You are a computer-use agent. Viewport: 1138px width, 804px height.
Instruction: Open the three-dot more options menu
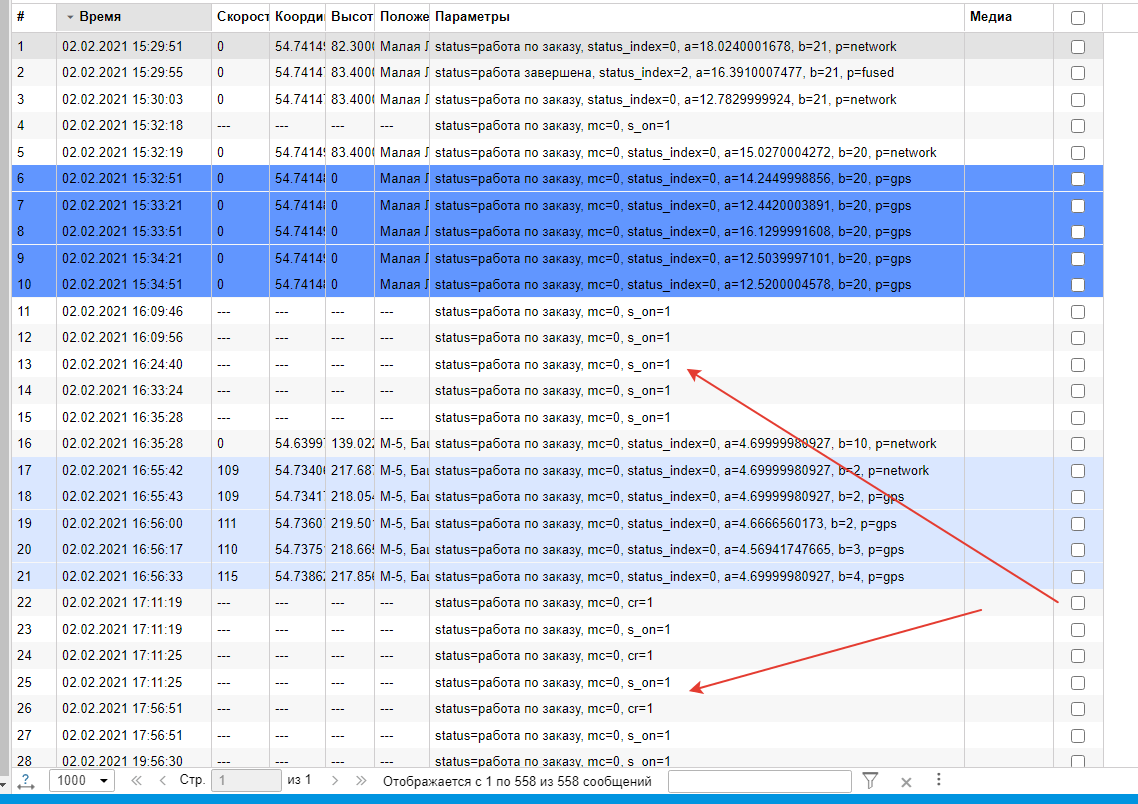tap(938, 780)
